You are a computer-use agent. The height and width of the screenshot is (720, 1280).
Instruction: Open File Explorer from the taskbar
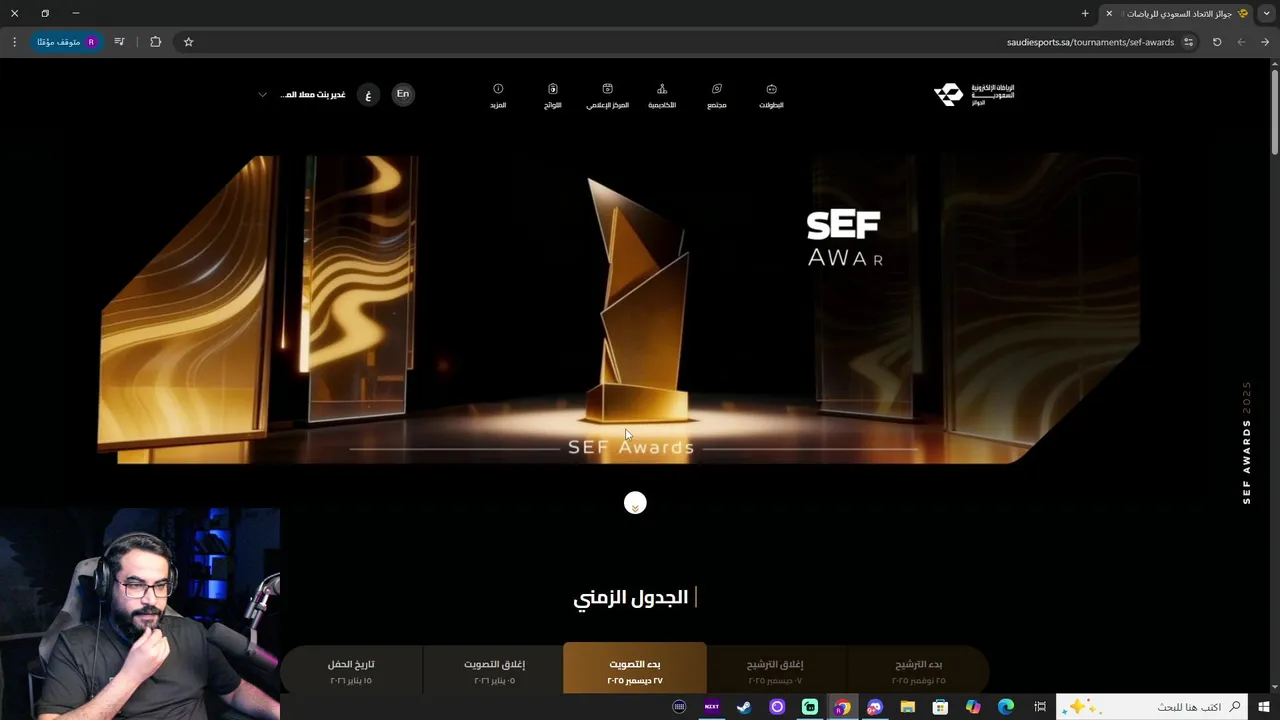908,707
